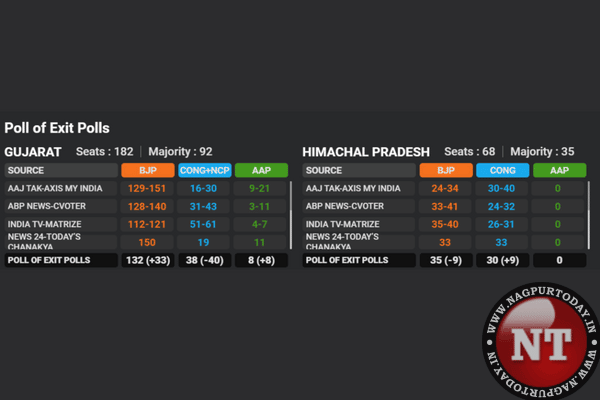600x400 pixels.
Task: Click the Himachal table vertical scrollbar
Action: [x=589, y=215]
